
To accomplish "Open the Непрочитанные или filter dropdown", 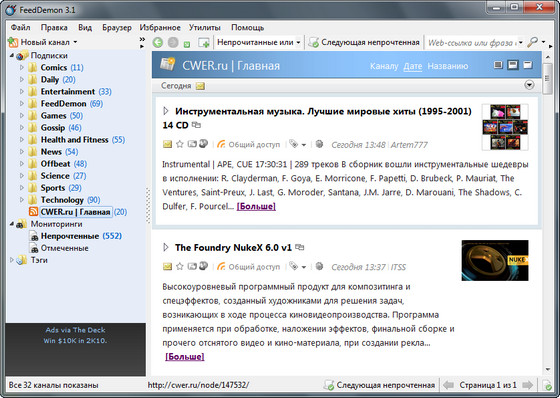I will [259, 42].
